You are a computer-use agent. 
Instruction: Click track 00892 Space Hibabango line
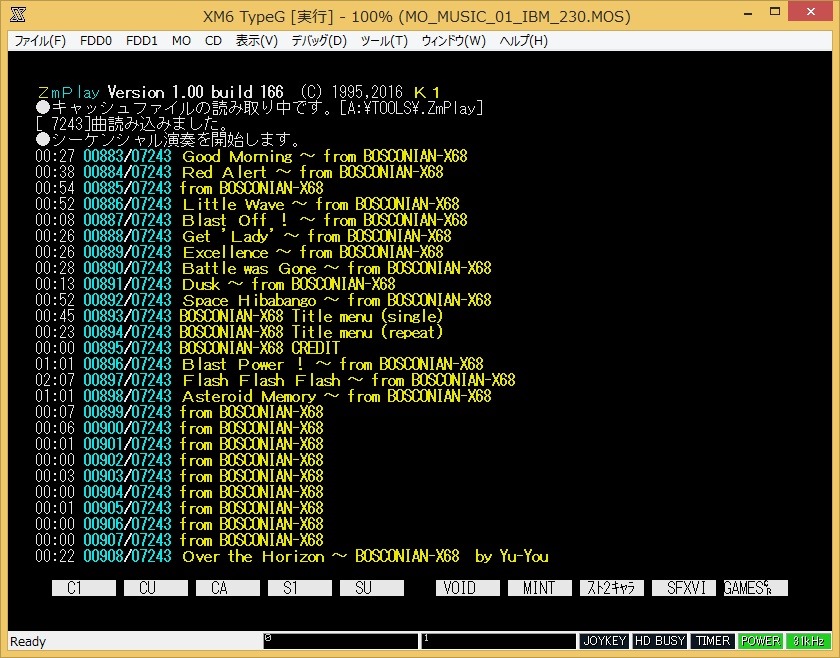(x=263, y=300)
